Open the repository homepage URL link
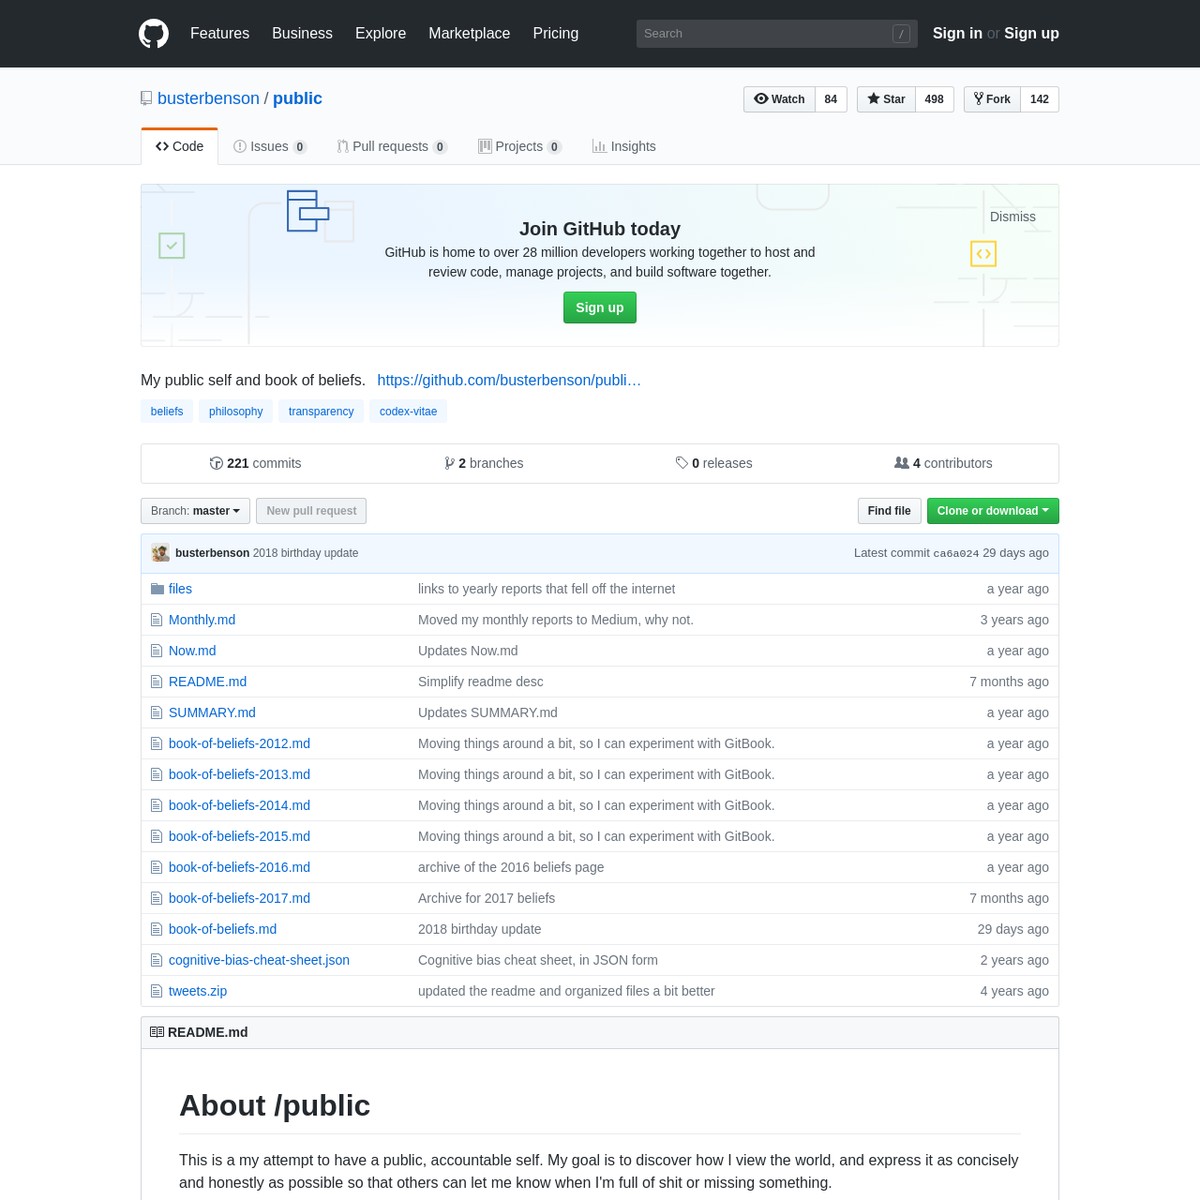This screenshot has height=1200, width=1200. click(x=509, y=380)
